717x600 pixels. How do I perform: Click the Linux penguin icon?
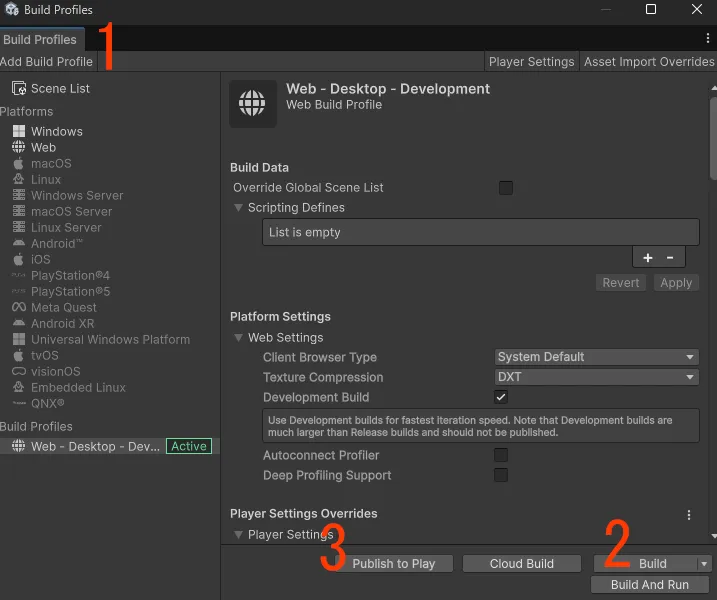point(18,179)
